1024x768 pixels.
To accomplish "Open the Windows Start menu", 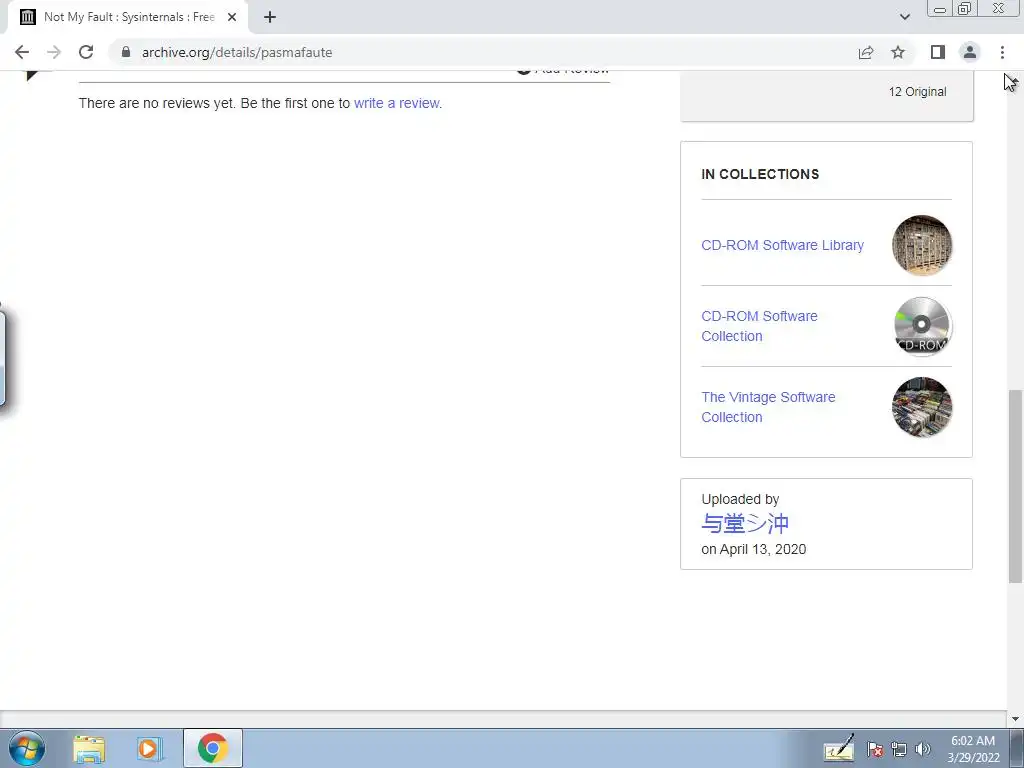I will coord(27,748).
